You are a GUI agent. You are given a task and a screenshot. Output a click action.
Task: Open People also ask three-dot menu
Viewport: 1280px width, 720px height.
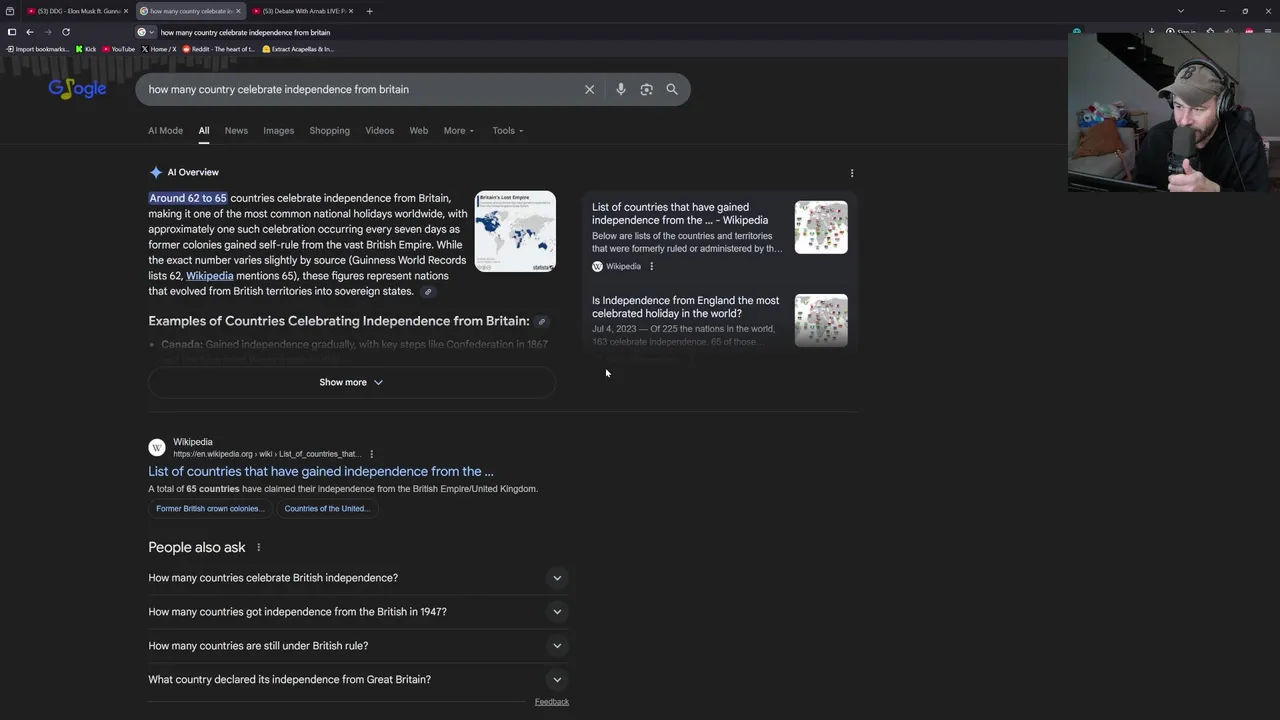pos(258,548)
